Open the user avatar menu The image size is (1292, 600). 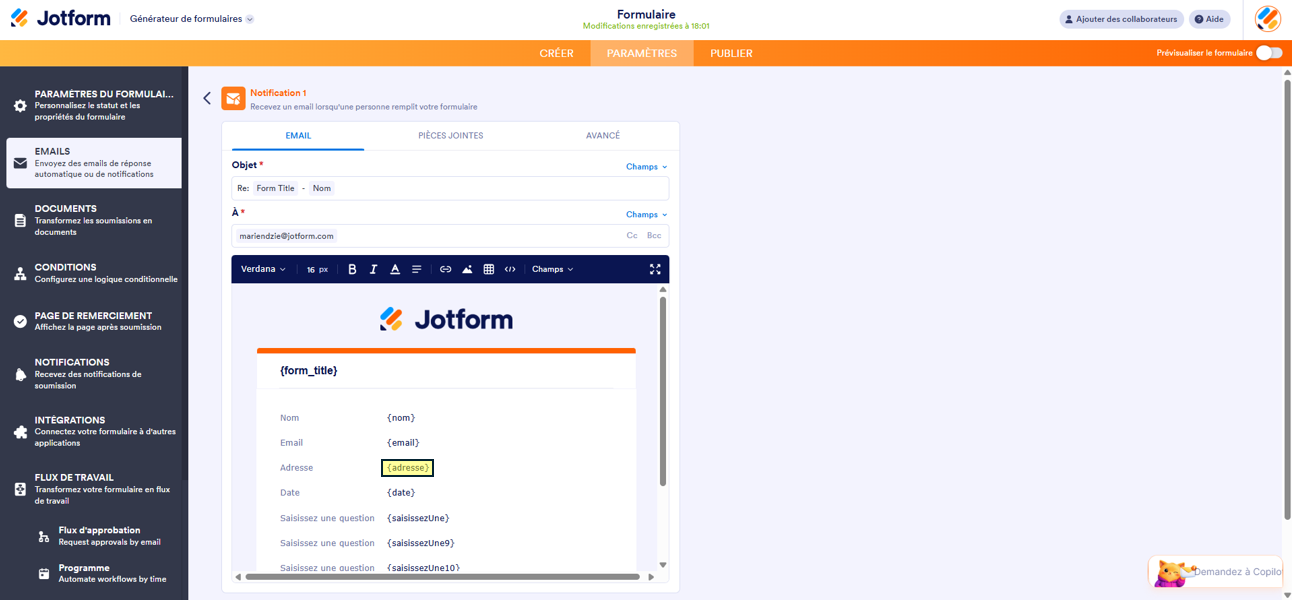1268,18
